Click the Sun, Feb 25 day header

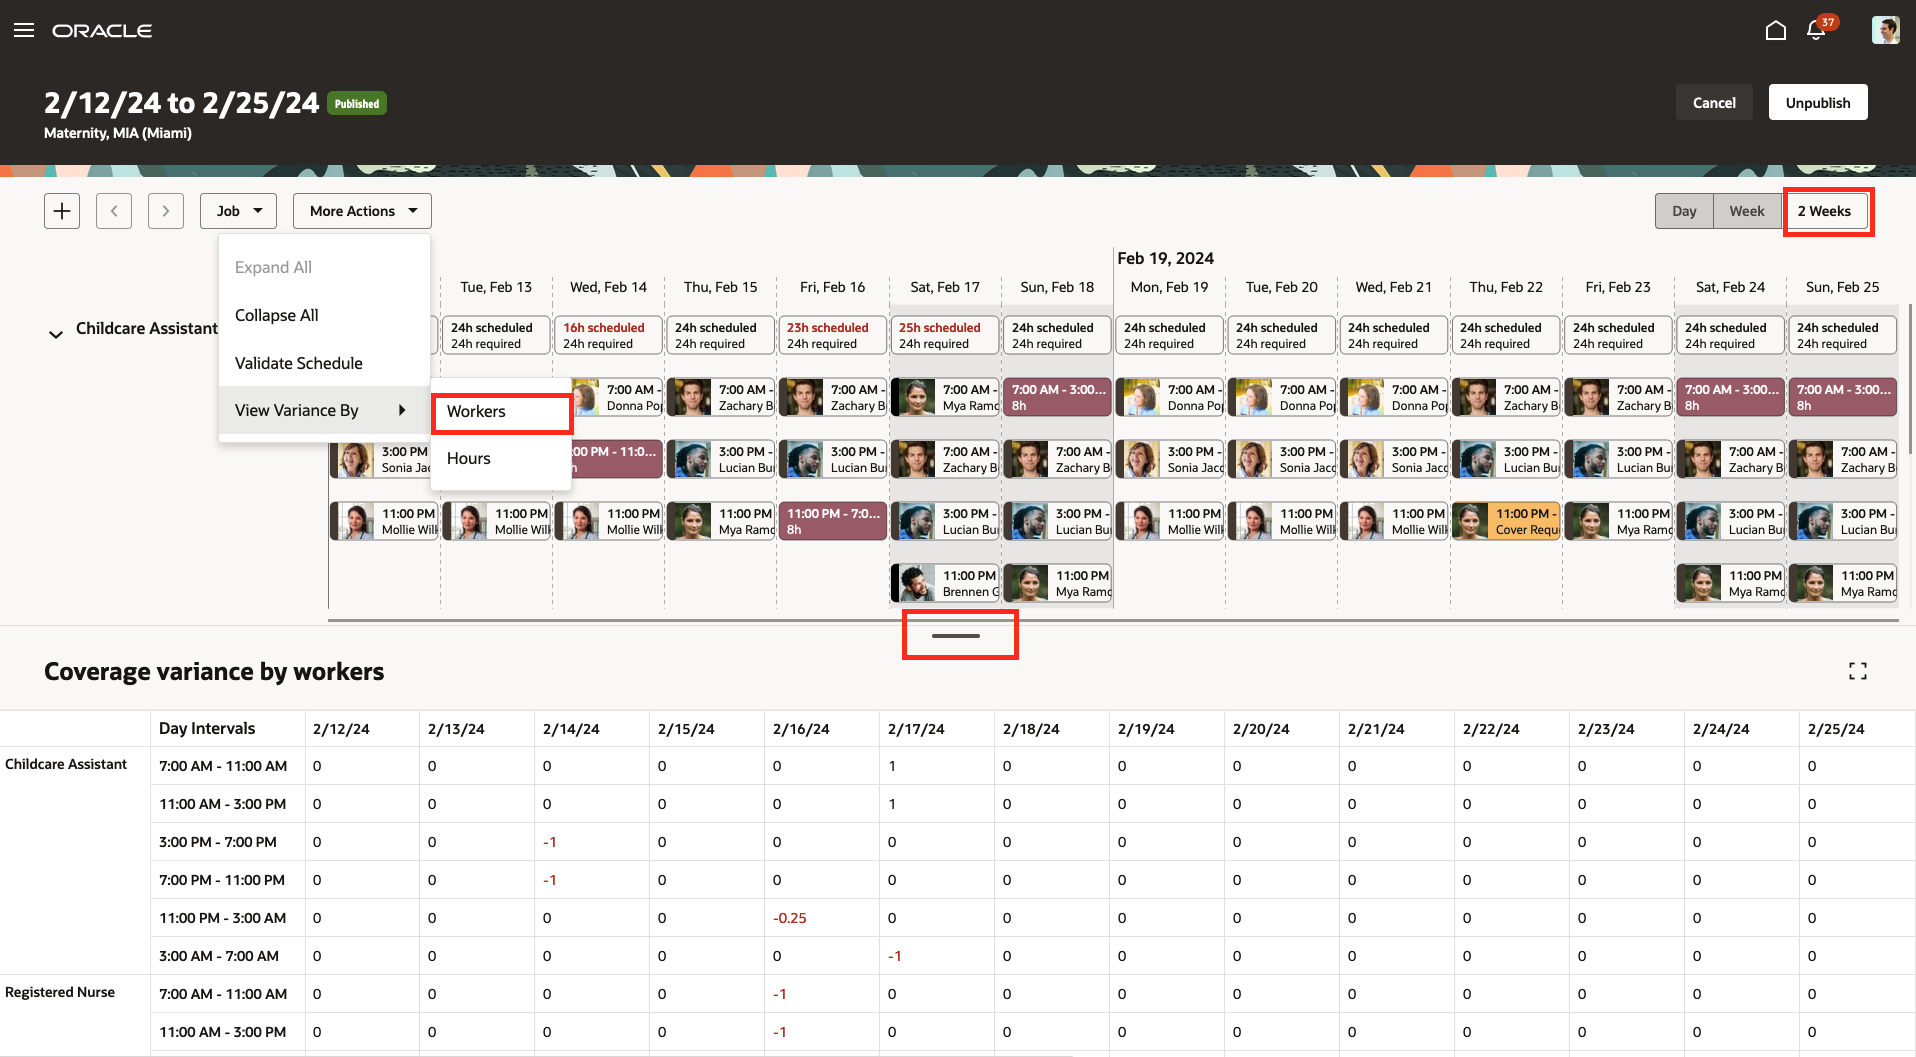1842,287
